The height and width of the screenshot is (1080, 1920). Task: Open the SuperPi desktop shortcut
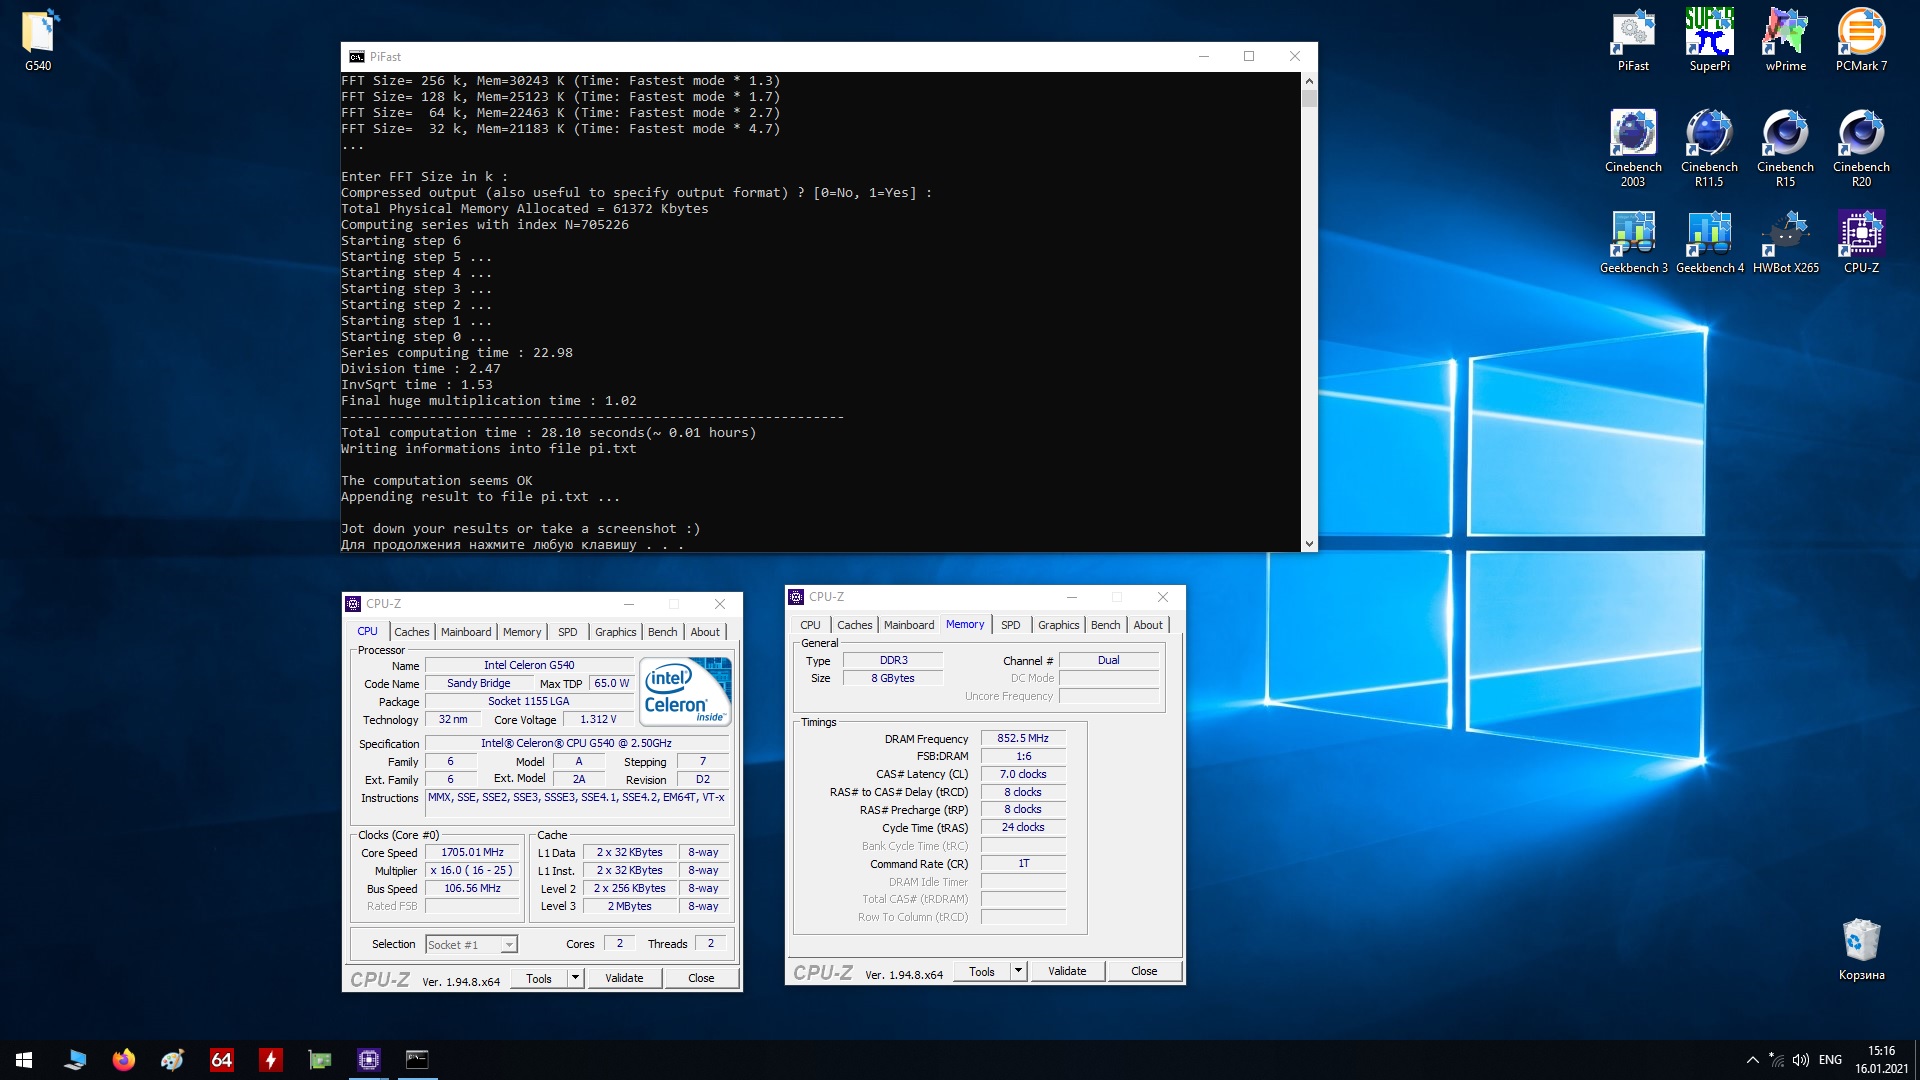1709,40
